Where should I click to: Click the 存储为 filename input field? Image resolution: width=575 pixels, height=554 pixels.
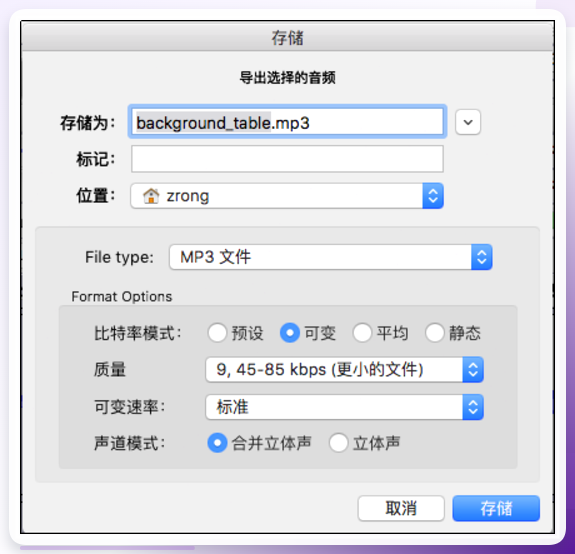[x=288, y=122]
